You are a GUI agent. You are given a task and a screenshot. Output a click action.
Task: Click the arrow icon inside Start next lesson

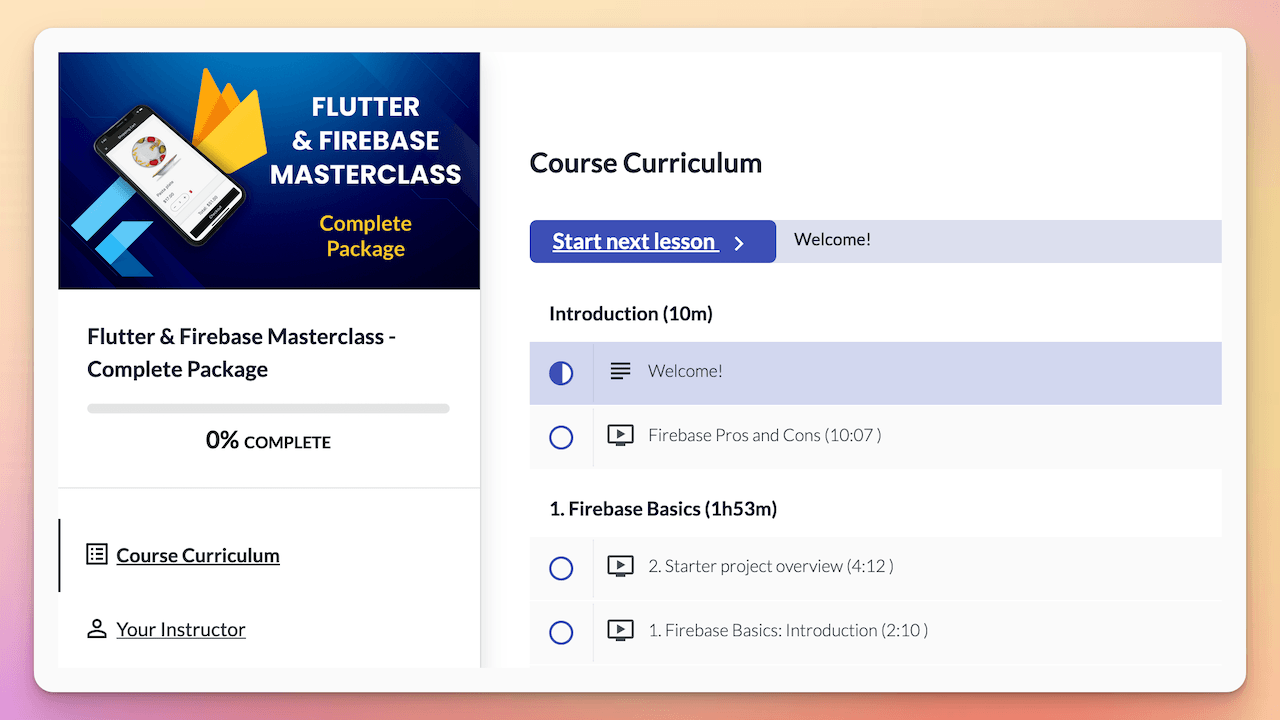point(739,242)
